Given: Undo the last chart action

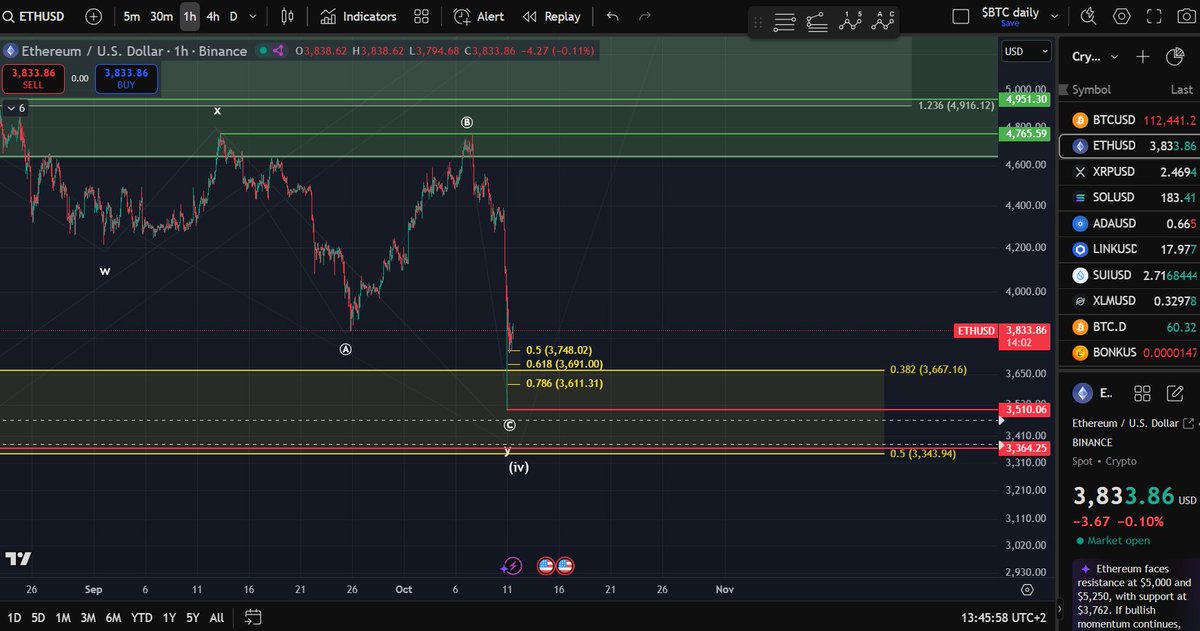Looking at the screenshot, I should 612,16.
